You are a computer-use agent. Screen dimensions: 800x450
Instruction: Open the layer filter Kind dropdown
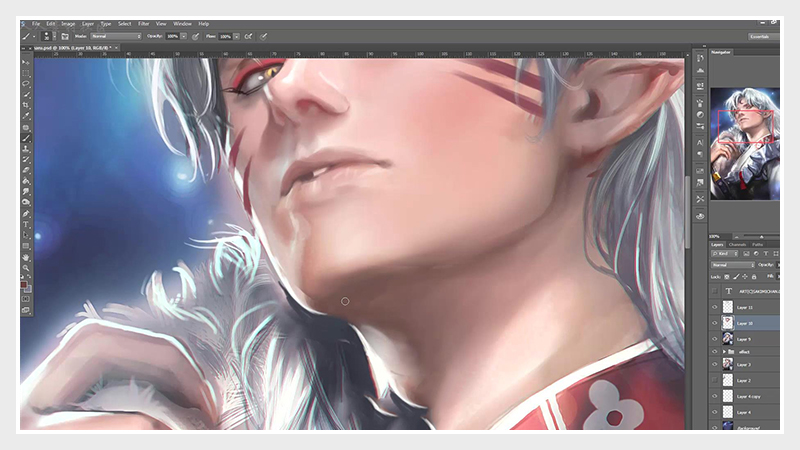[x=724, y=254]
